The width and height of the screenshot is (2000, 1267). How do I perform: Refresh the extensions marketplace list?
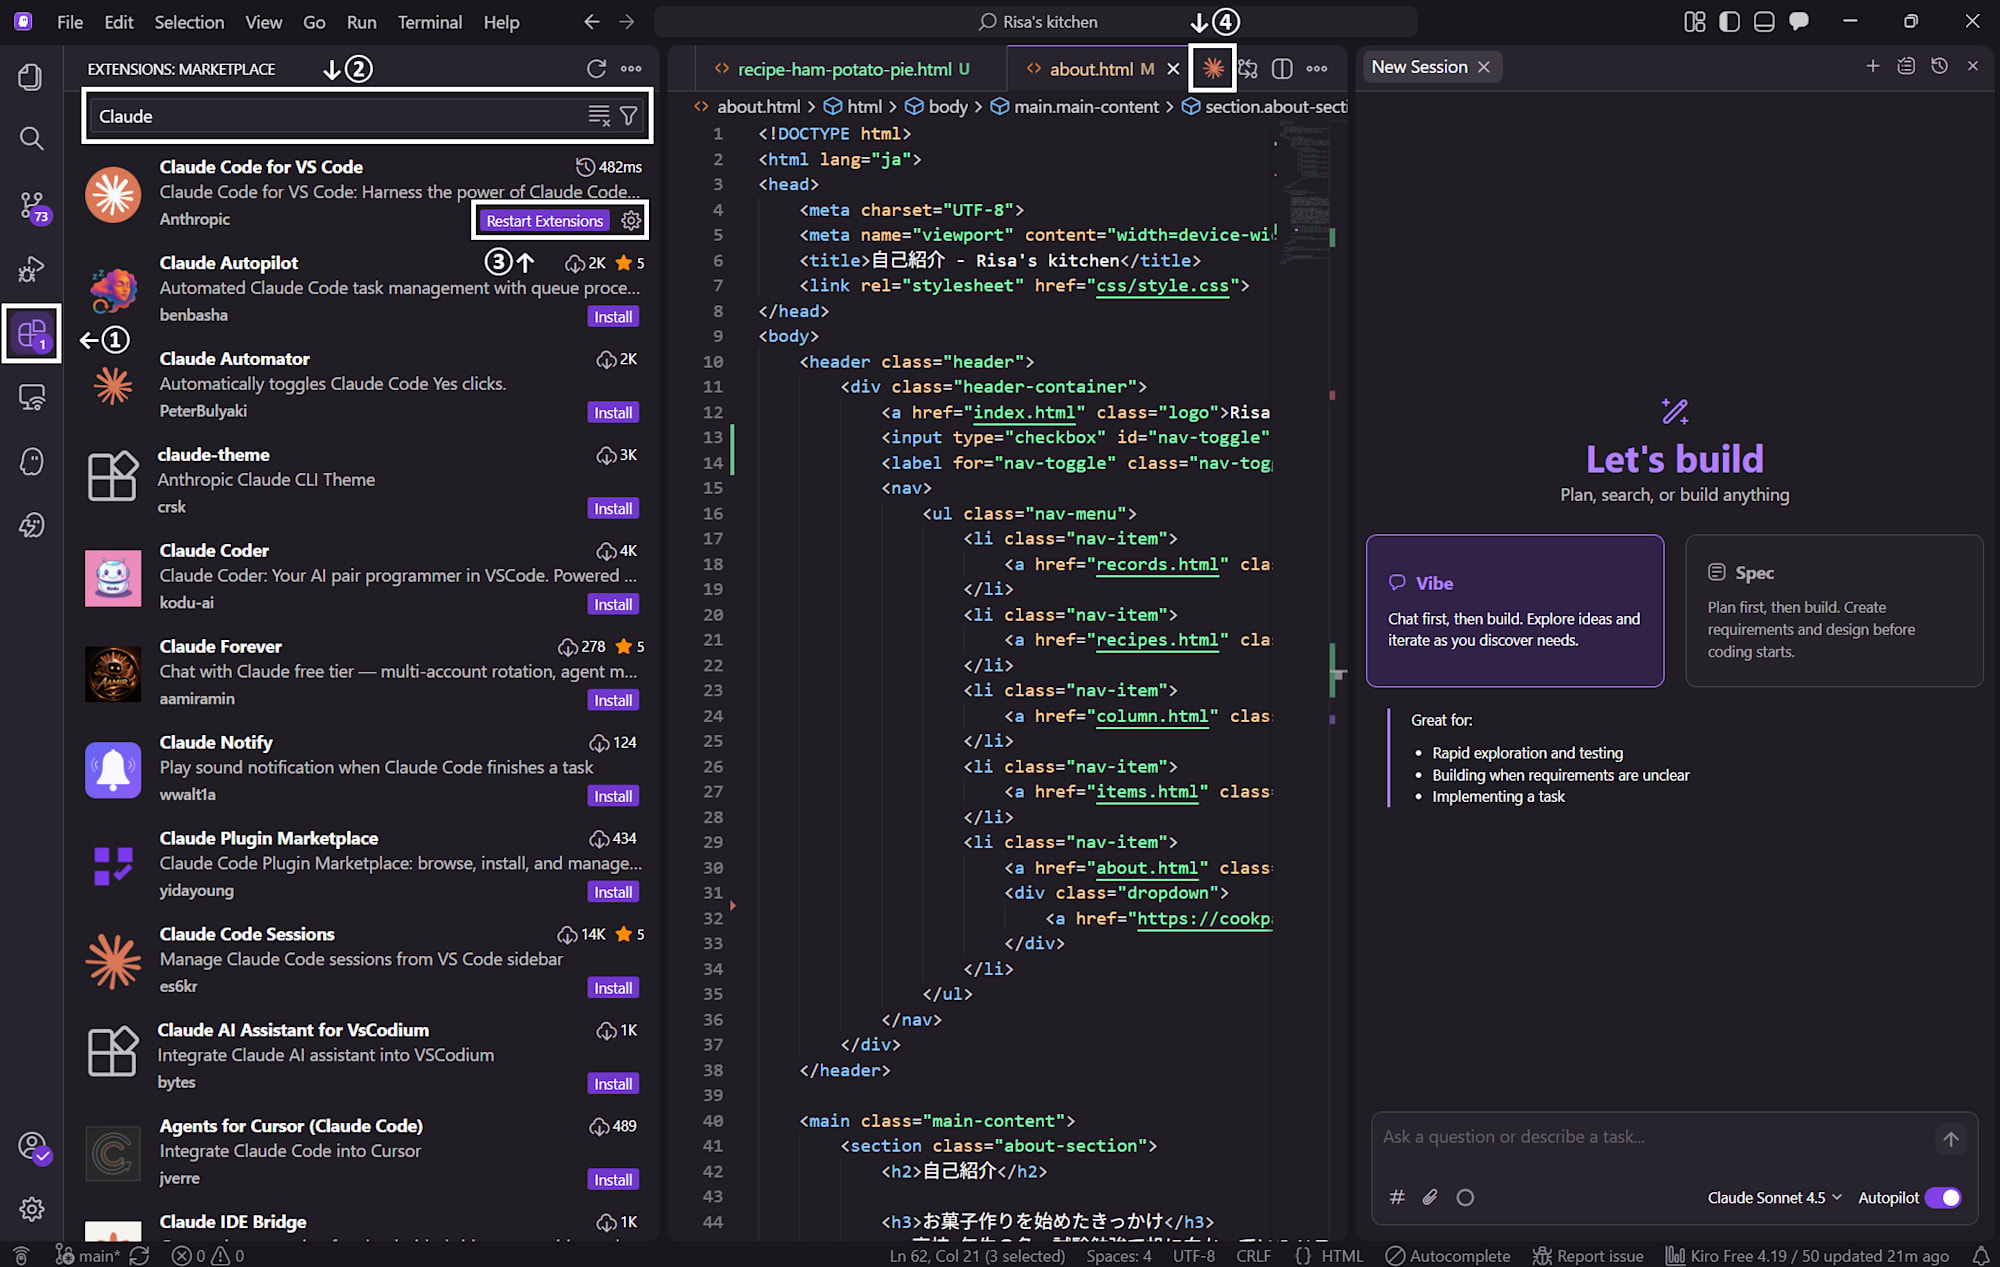click(596, 68)
